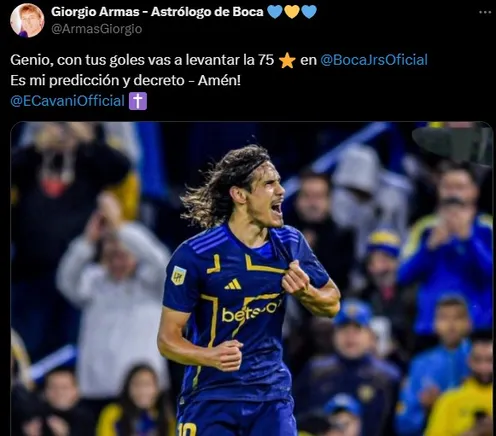
Task: Click the betsson sponsor text on jersey
Action: [251, 312]
